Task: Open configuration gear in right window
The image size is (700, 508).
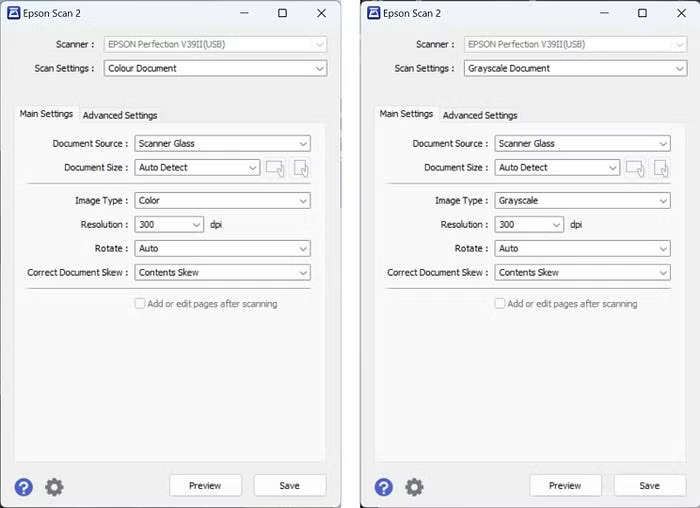Action: pyautogui.click(x=414, y=487)
